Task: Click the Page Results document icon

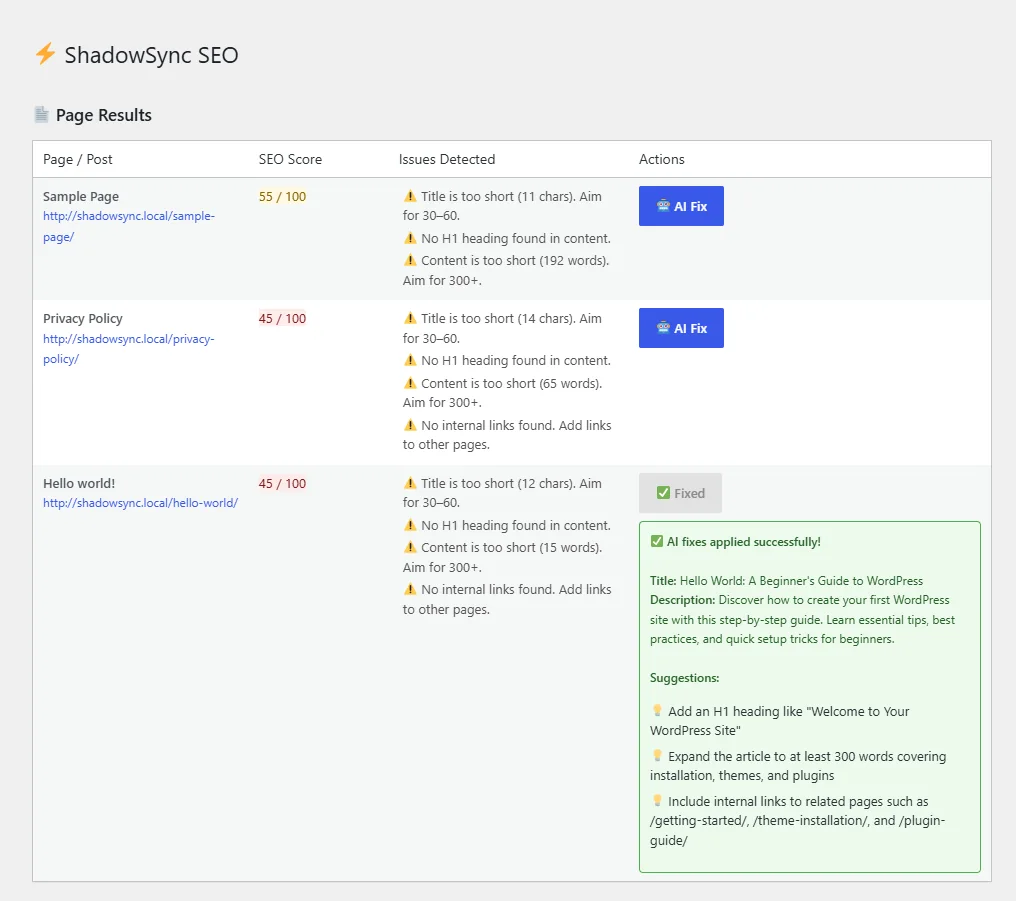Action: 41,115
